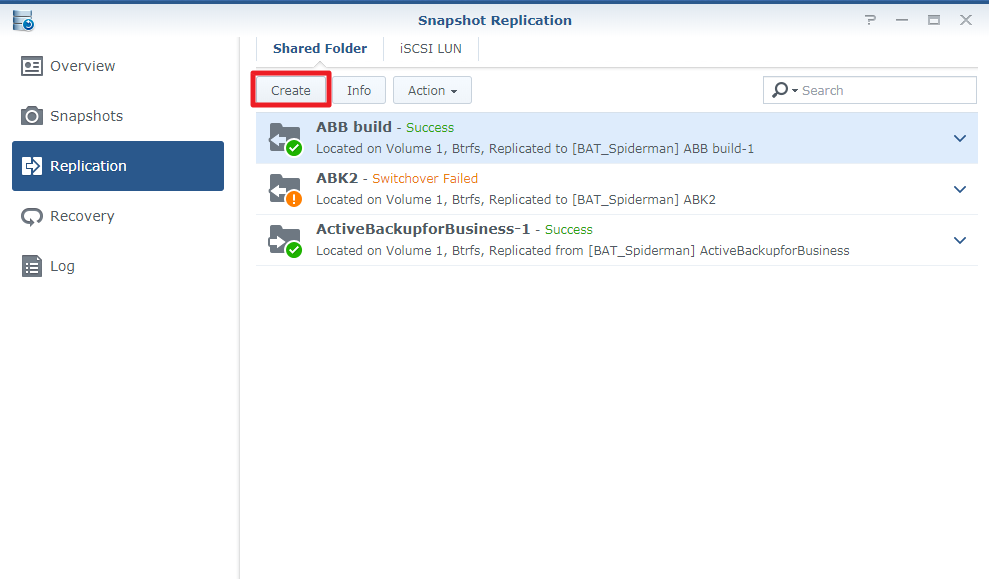Viewport: 989px width, 579px height.
Task: Click the Recovery sidebar icon
Action: tap(32, 216)
